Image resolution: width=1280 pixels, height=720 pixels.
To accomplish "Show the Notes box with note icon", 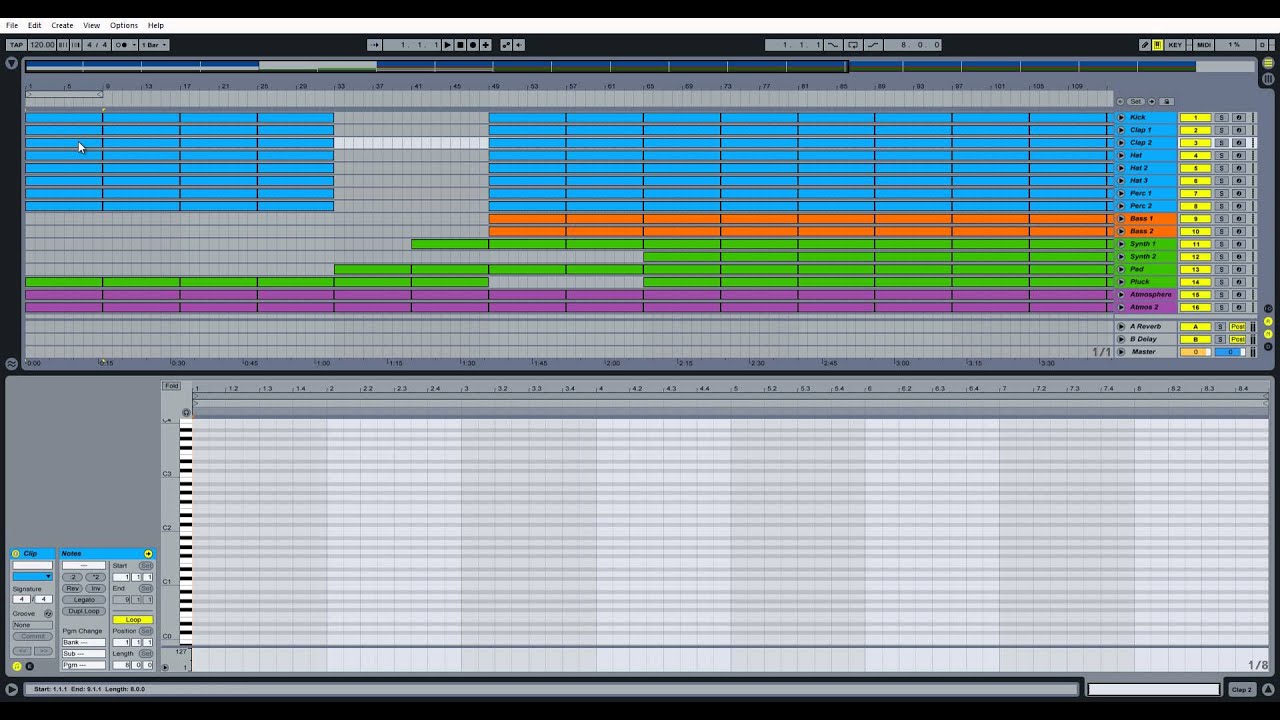I will (x=17, y=666).
